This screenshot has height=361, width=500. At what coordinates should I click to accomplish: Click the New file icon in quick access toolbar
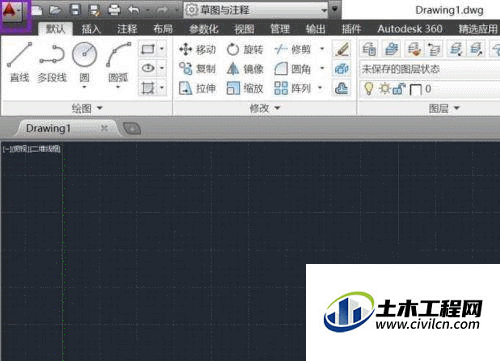(x=36, y=10)
